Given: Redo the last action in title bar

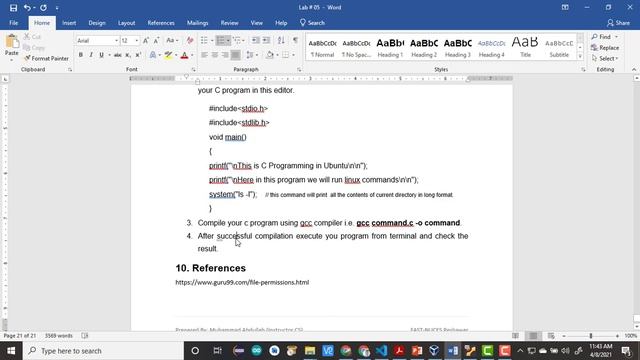Looking at the screenshot, I should tap(43, 7).
